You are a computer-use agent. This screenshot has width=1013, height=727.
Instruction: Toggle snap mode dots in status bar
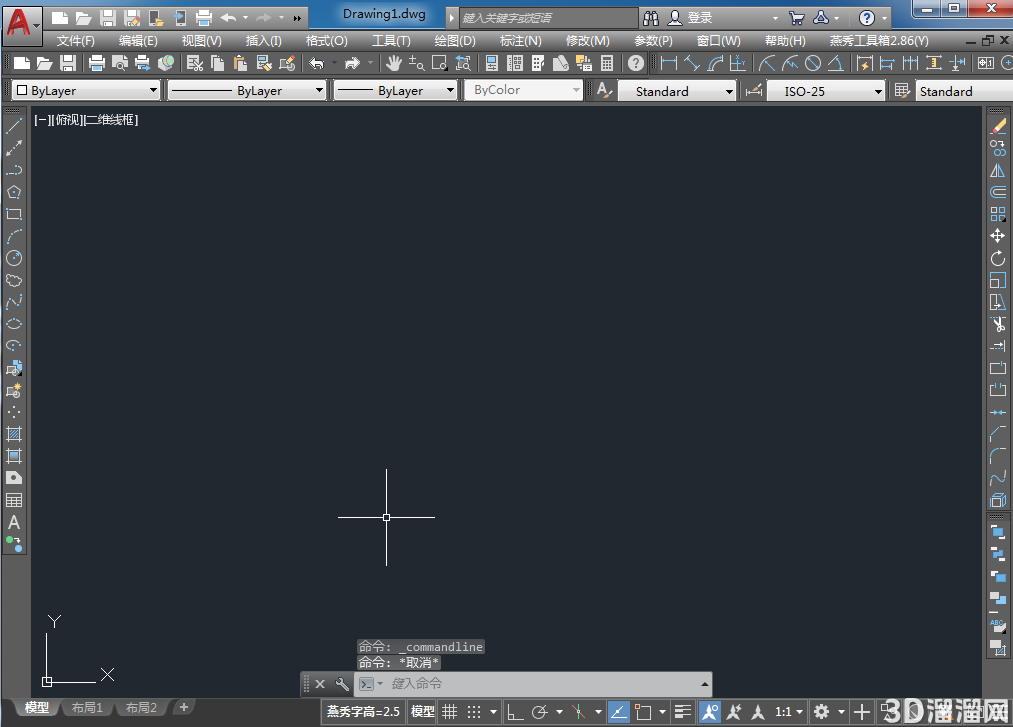pos(474,712)
